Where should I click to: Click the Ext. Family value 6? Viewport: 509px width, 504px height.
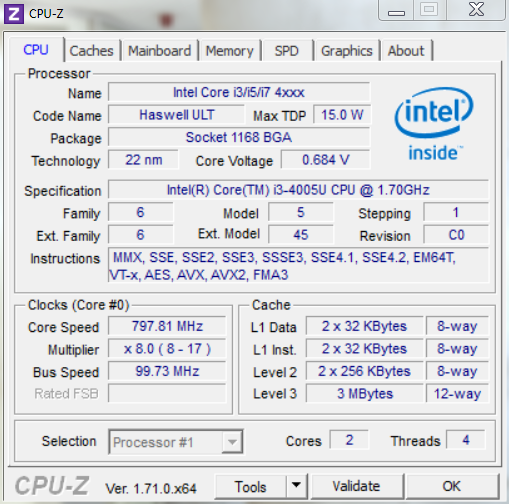140,235
